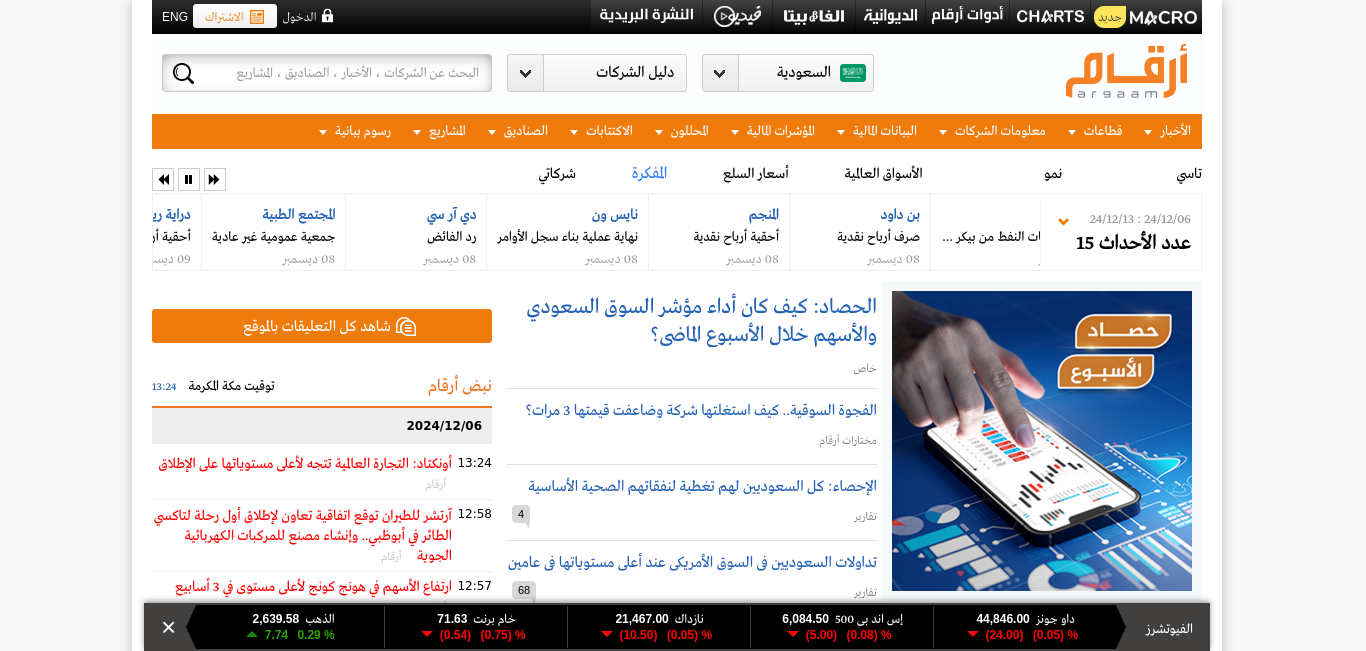The width and height of the screenshot is (1366, 651).
Task: Click the lock icon beside الدخول
Action: click(x=327, y=16)
